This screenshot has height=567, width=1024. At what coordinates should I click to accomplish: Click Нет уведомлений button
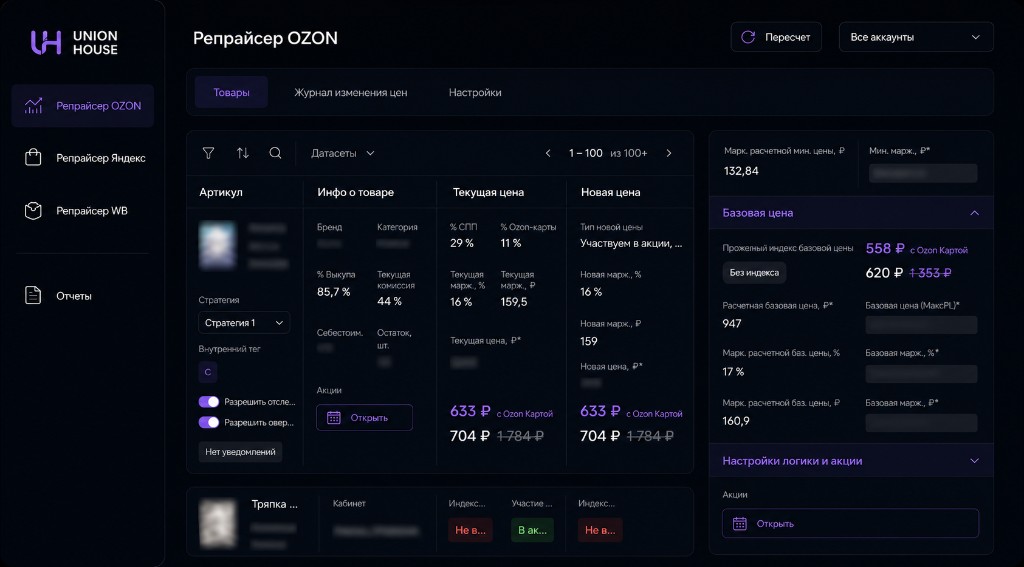(x=240, y=451)
